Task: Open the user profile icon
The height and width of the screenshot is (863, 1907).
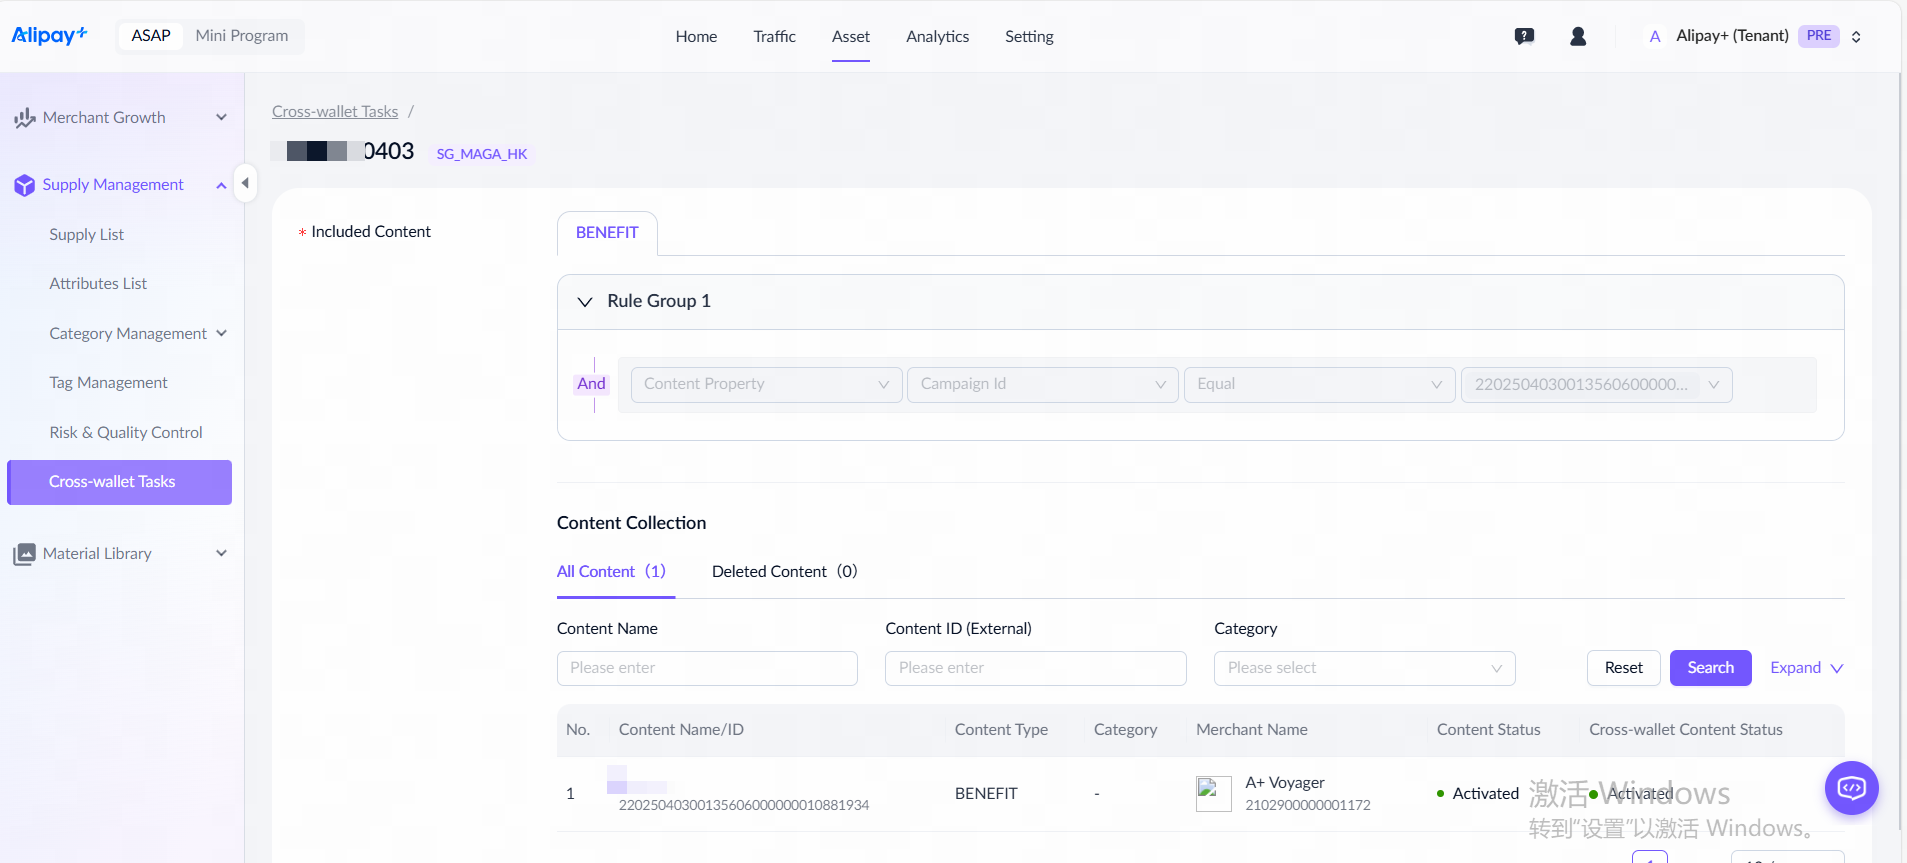Action: 1578,36
